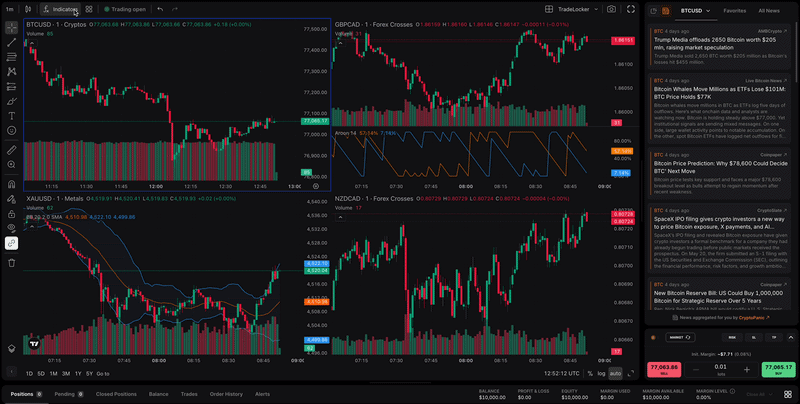The image size is (800, 404).
Task: Redo the chart action
Action: point(175,9)
